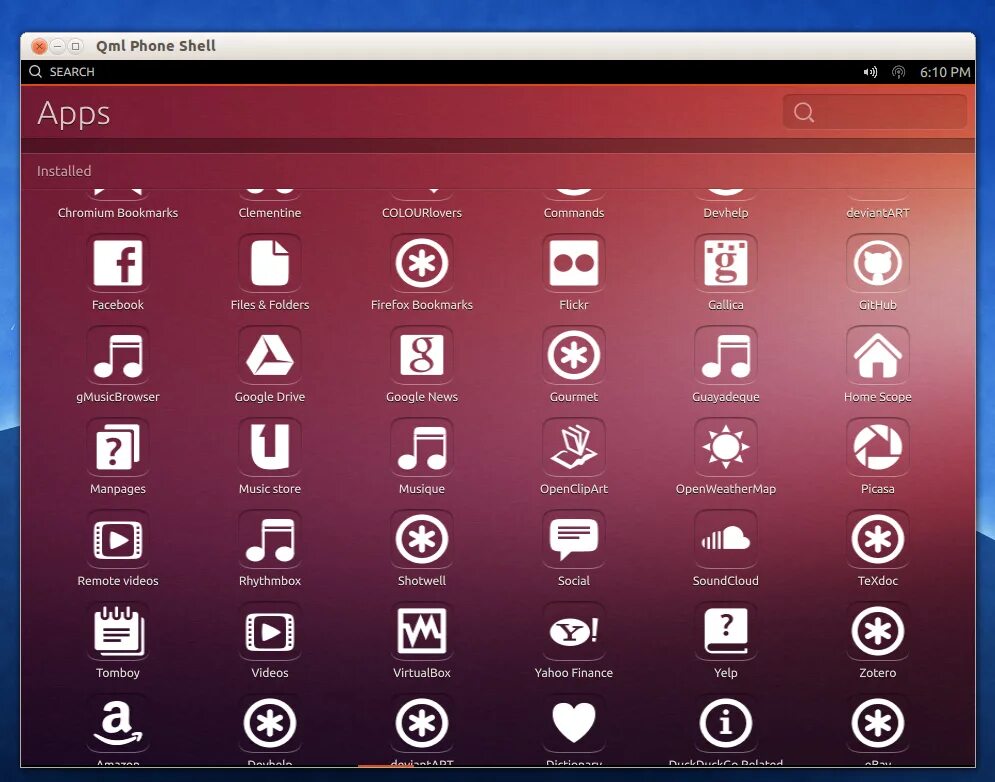
Task: Launch Files & Folders app
Action: click(270, 263)
